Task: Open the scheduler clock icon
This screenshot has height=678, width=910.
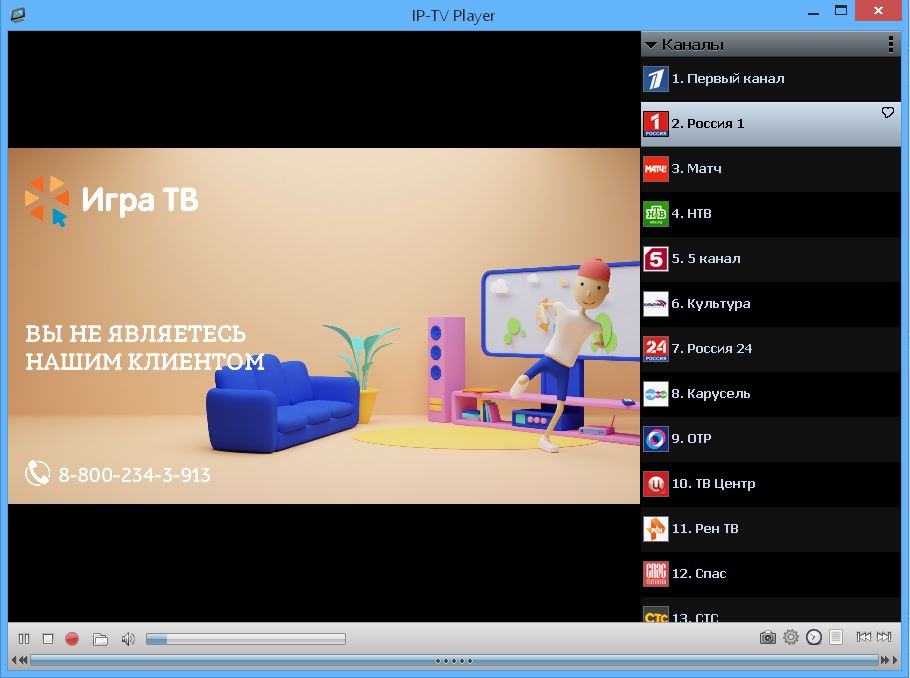Action: 814,637
